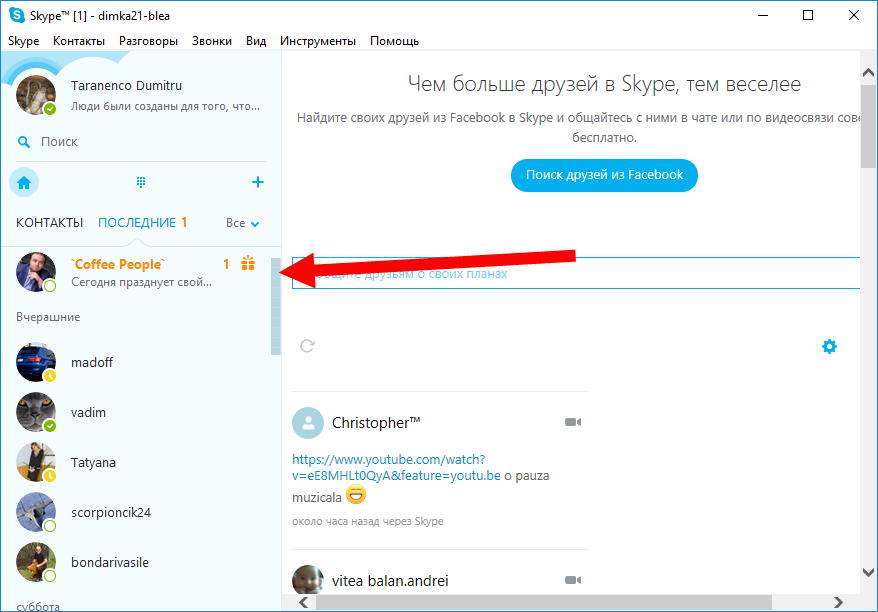878x612 pixels.
Task: Click bondarivasile's avatar picture
Action: 36,562
